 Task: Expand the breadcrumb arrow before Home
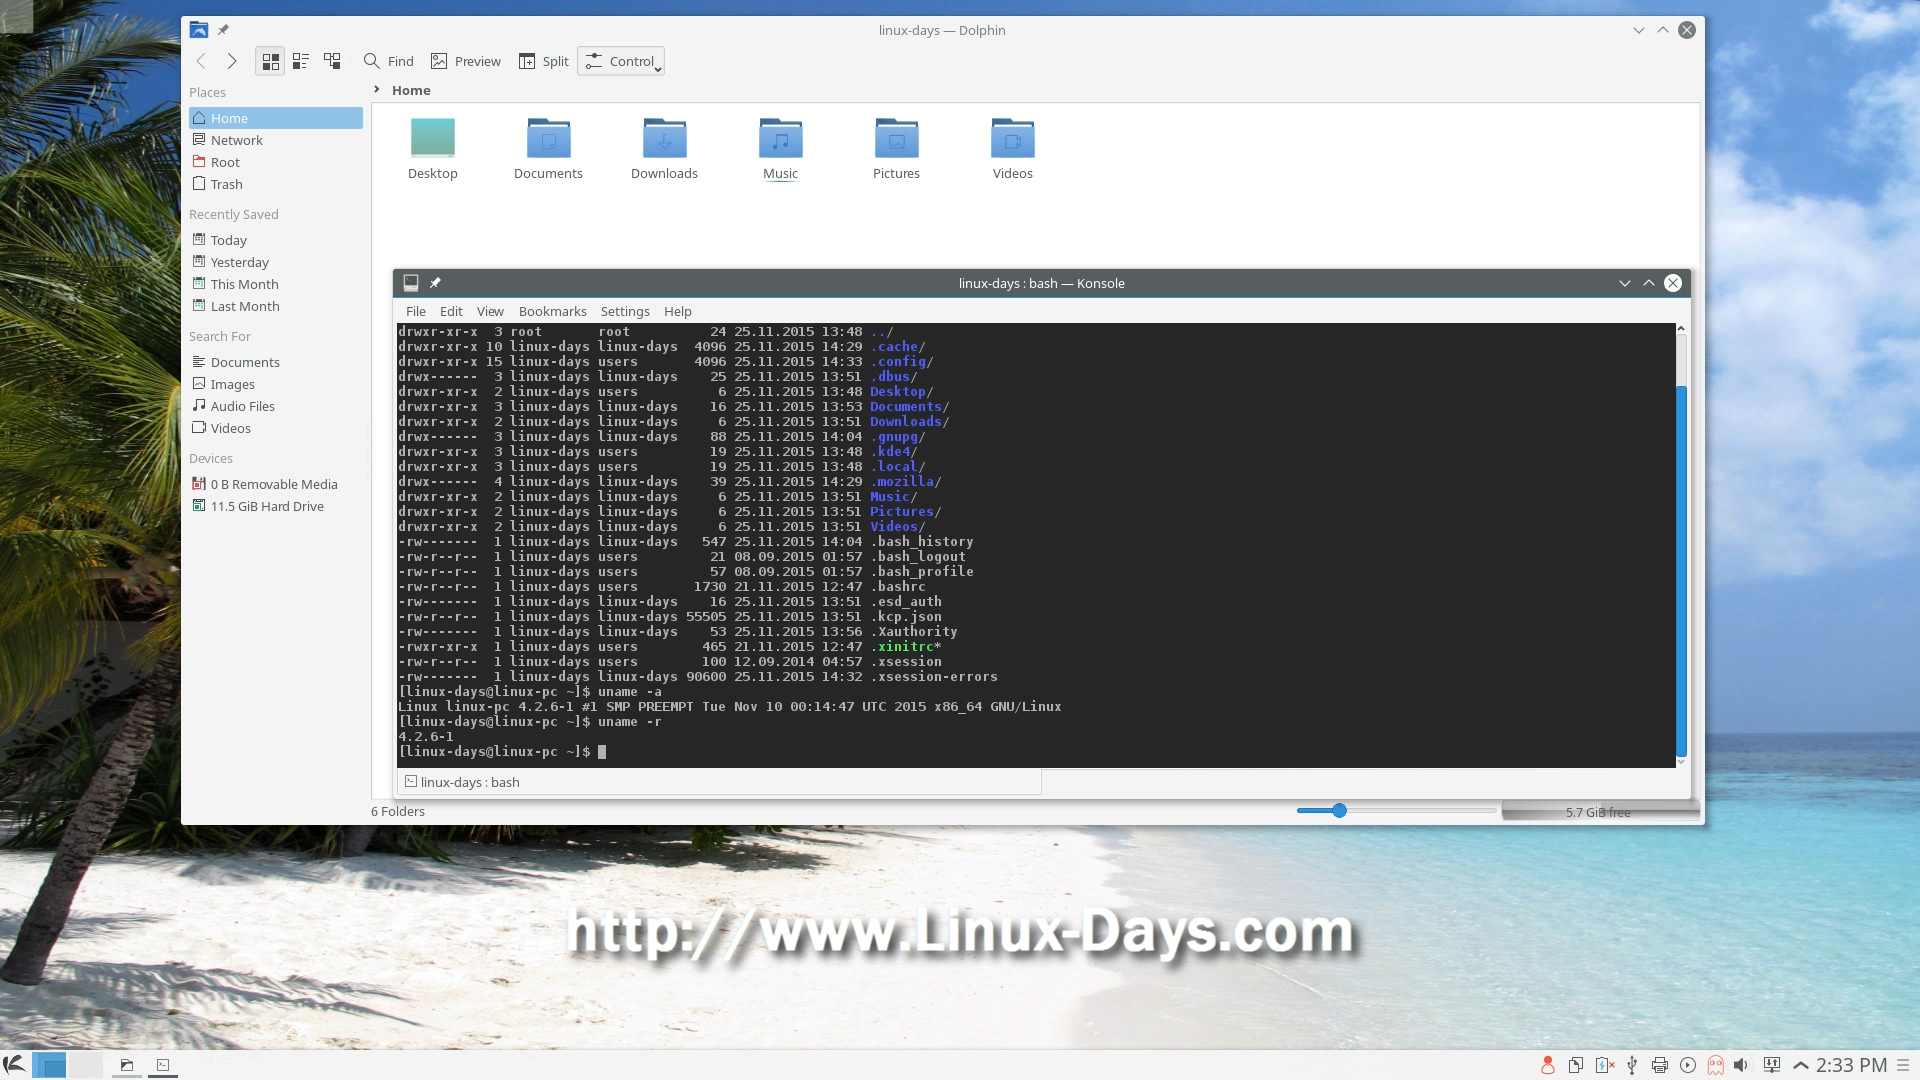pyautogui.click(x=377, y=90)
